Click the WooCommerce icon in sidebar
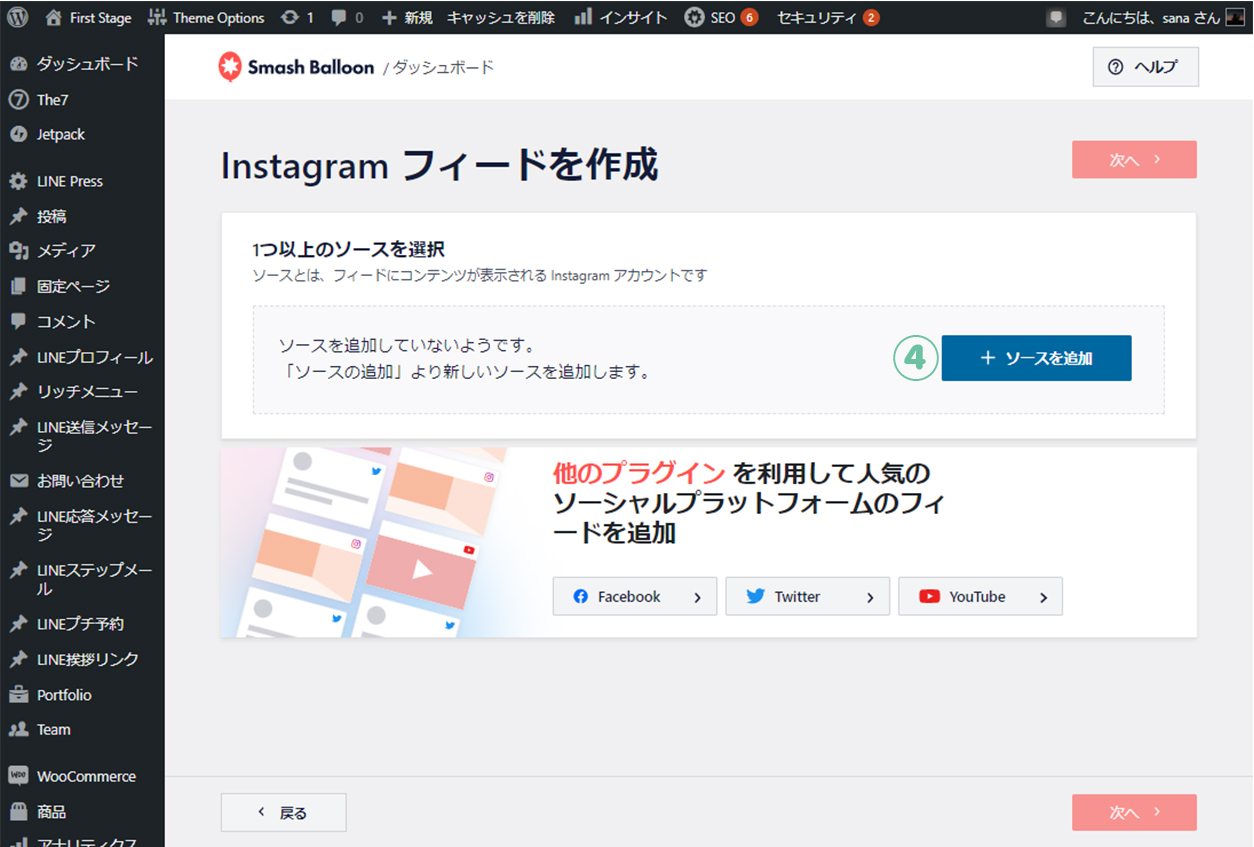The width and height of the screenshot is (1254, 847). 18,776
